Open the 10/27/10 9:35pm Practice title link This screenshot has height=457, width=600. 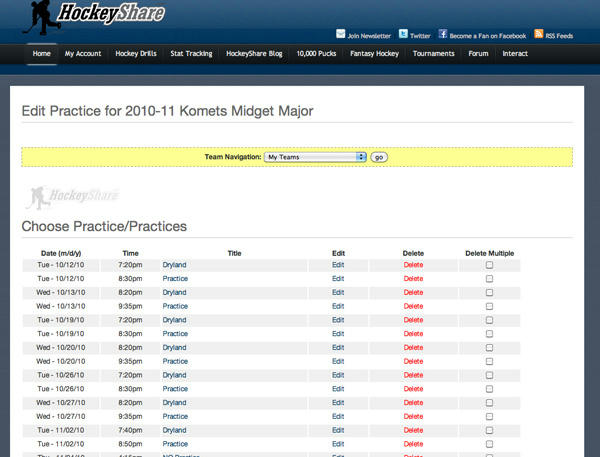pyautogui.click(x=175, y=416)
